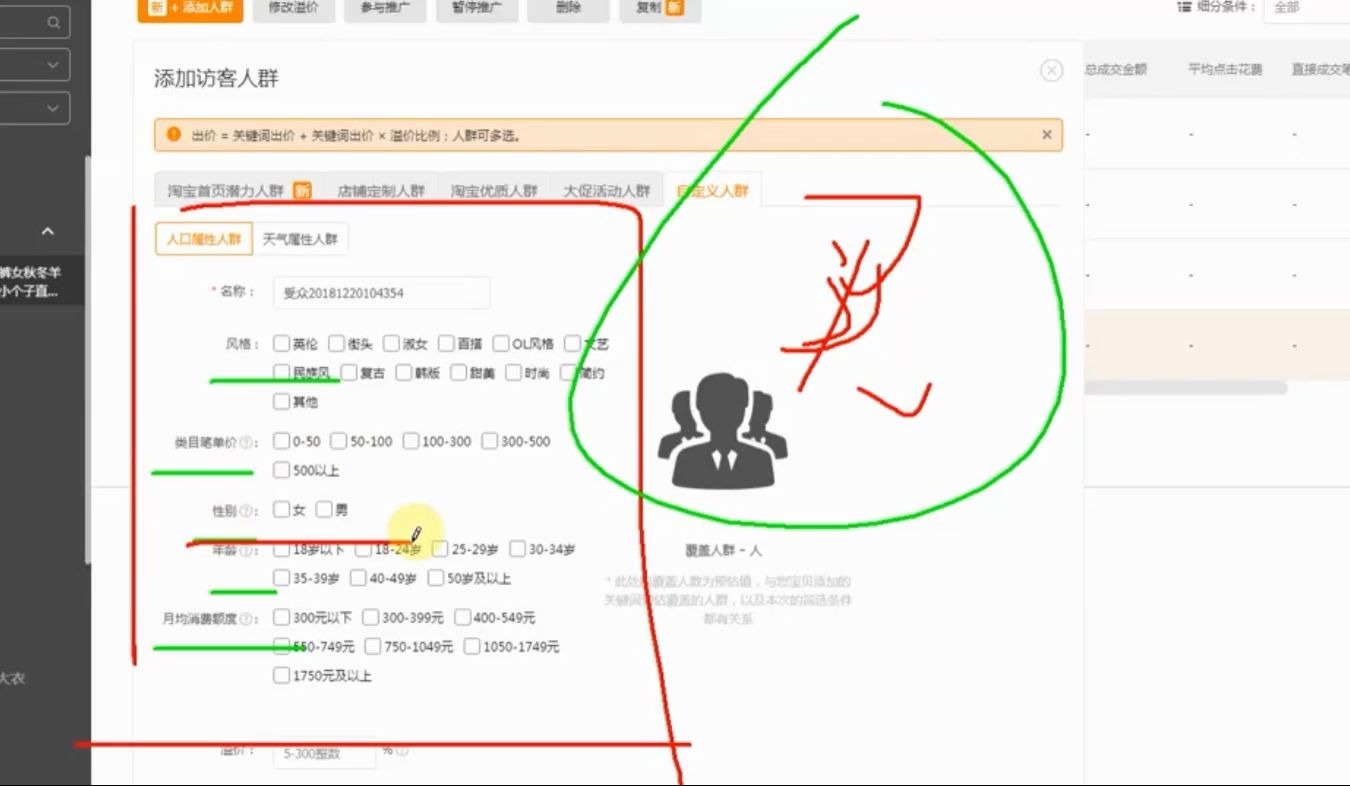Click the help icon beside 性别
The image size is (1350, 786).
coord(247,511)
